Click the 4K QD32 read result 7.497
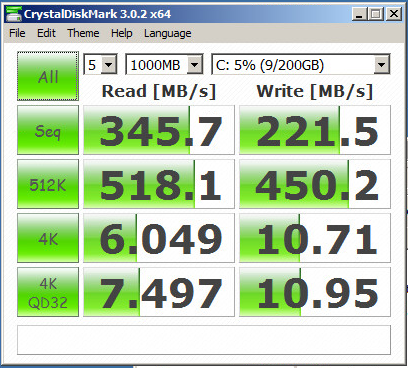 pos(159,292)
